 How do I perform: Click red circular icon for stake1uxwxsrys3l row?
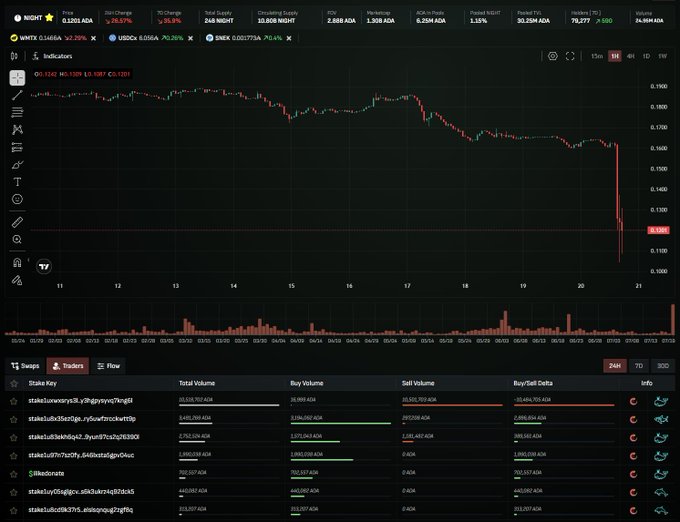click(633, 401)
